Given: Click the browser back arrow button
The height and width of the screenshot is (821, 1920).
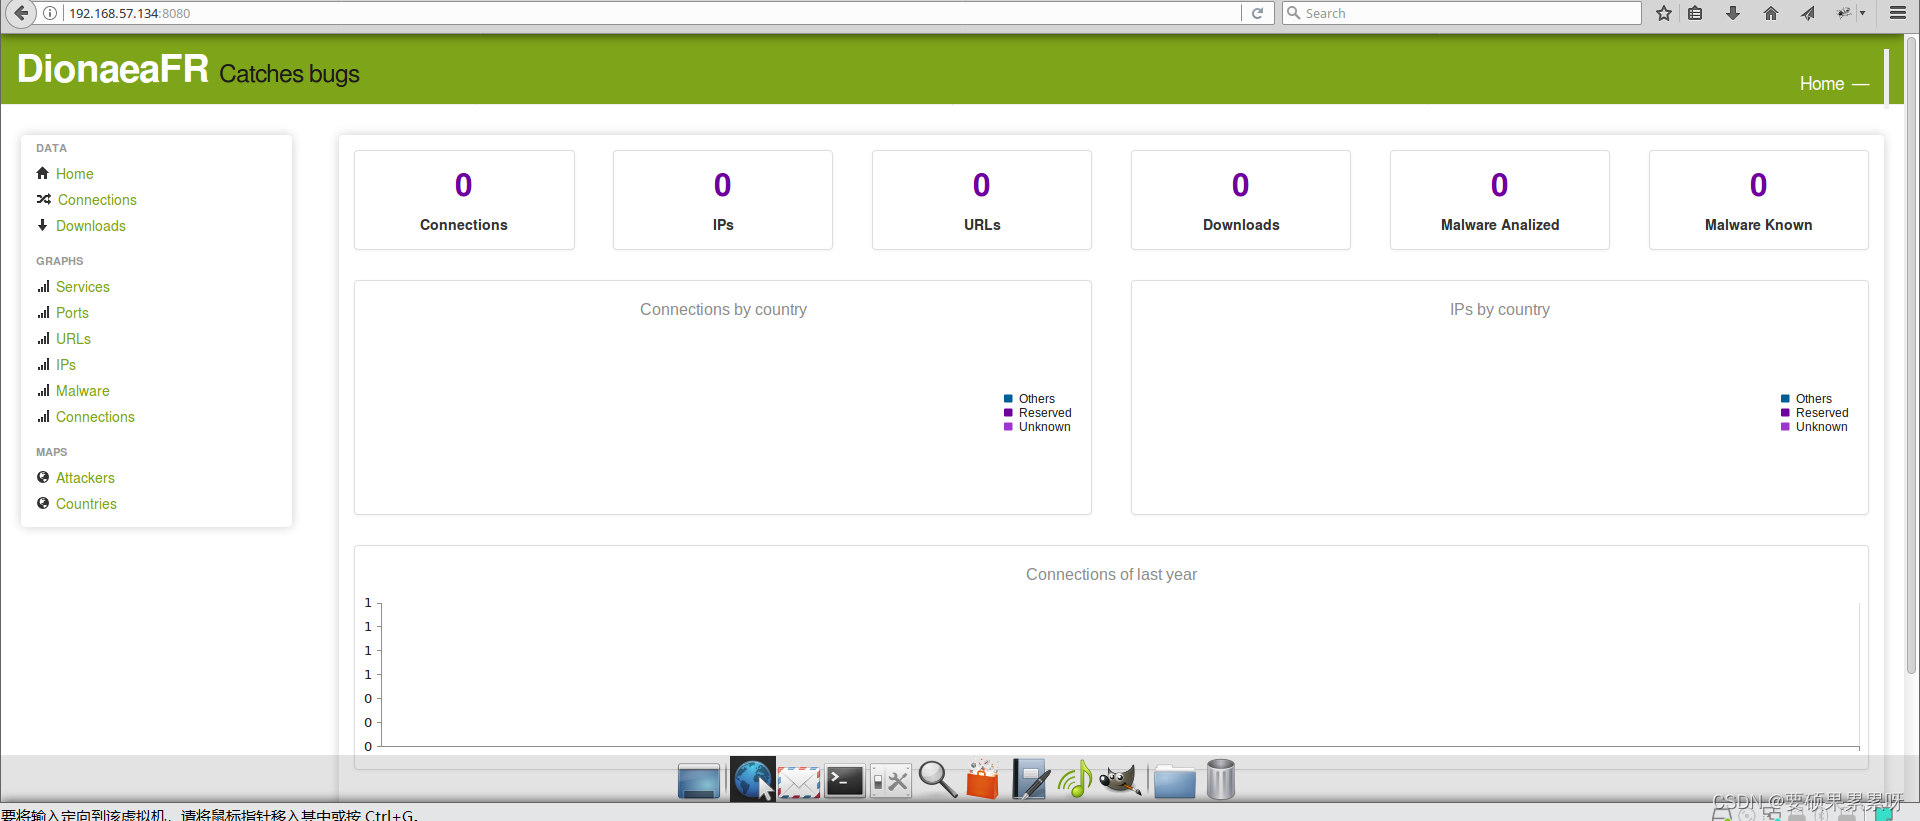Looking at the screenshot, I should pyautogui.click(x=21, y=13).
